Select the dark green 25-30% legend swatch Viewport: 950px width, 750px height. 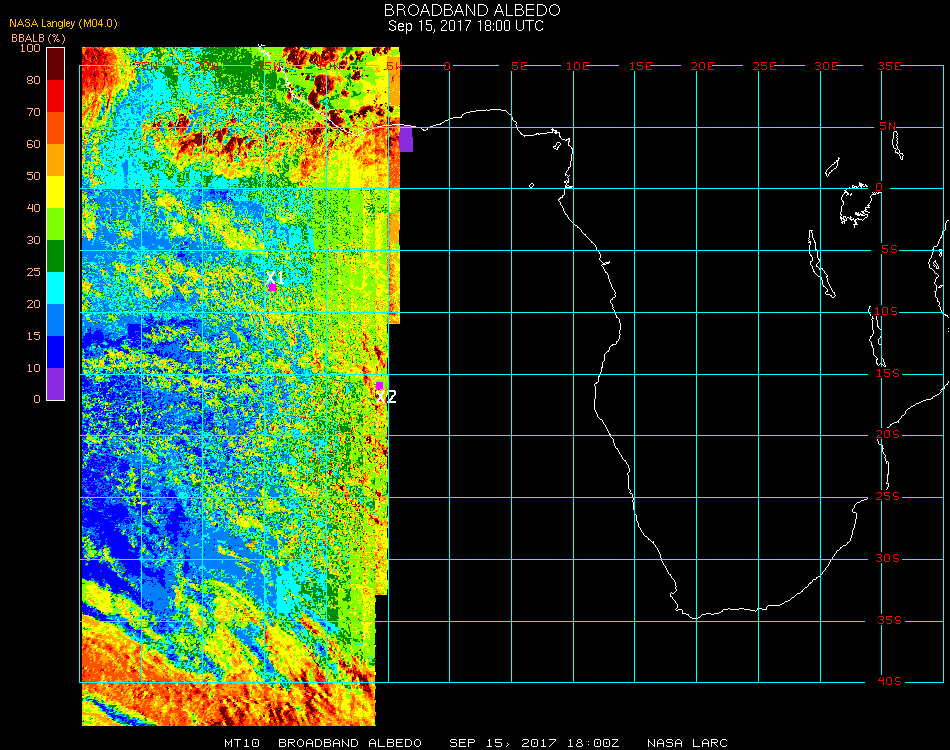56,255
